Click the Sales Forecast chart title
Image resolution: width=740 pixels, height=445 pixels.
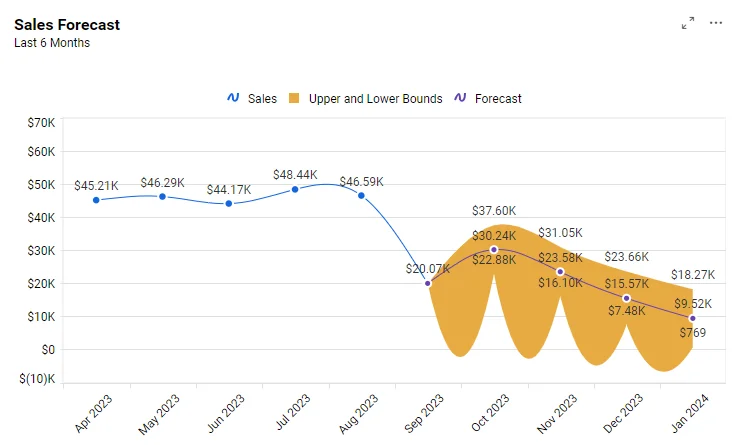(x=67, y=25)
